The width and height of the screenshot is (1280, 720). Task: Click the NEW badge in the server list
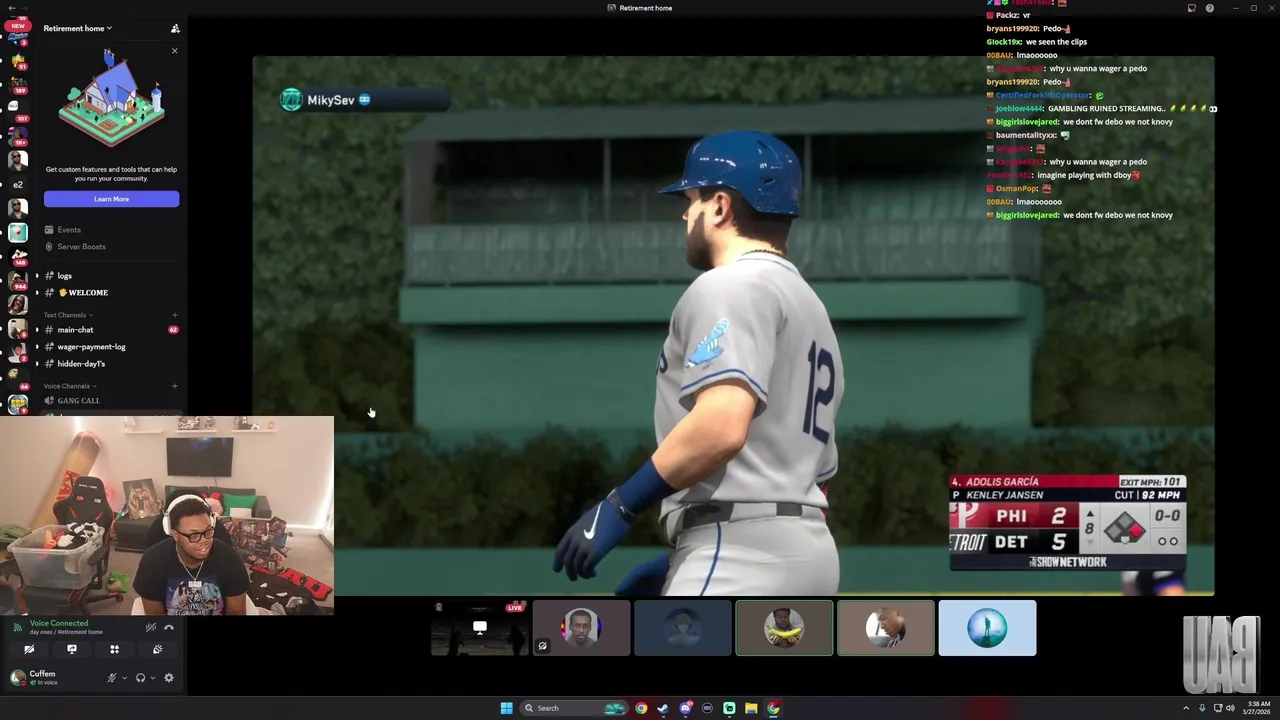[17, 26]
